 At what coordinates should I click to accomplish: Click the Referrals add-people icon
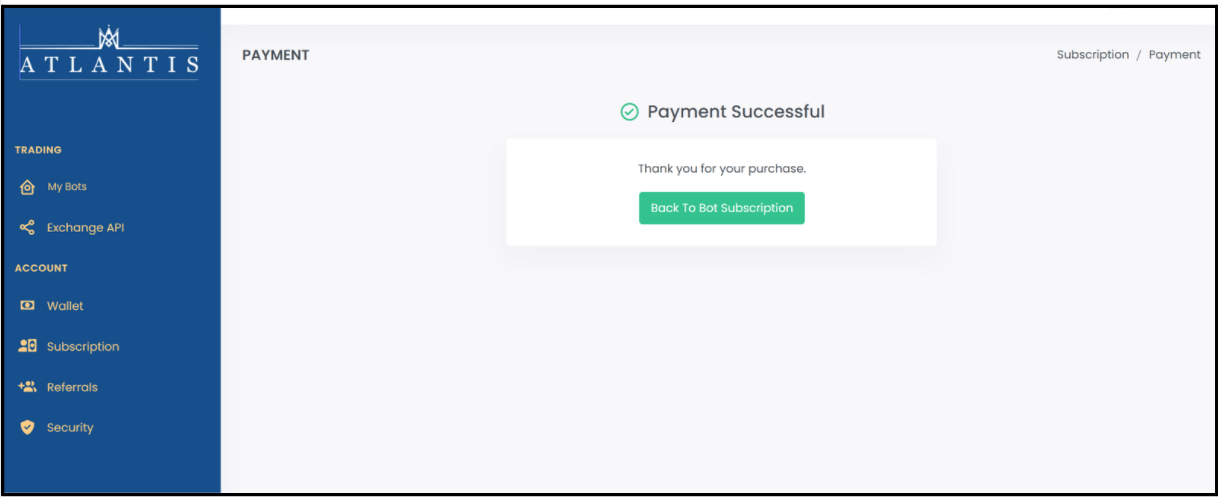[x=28, y=387]
